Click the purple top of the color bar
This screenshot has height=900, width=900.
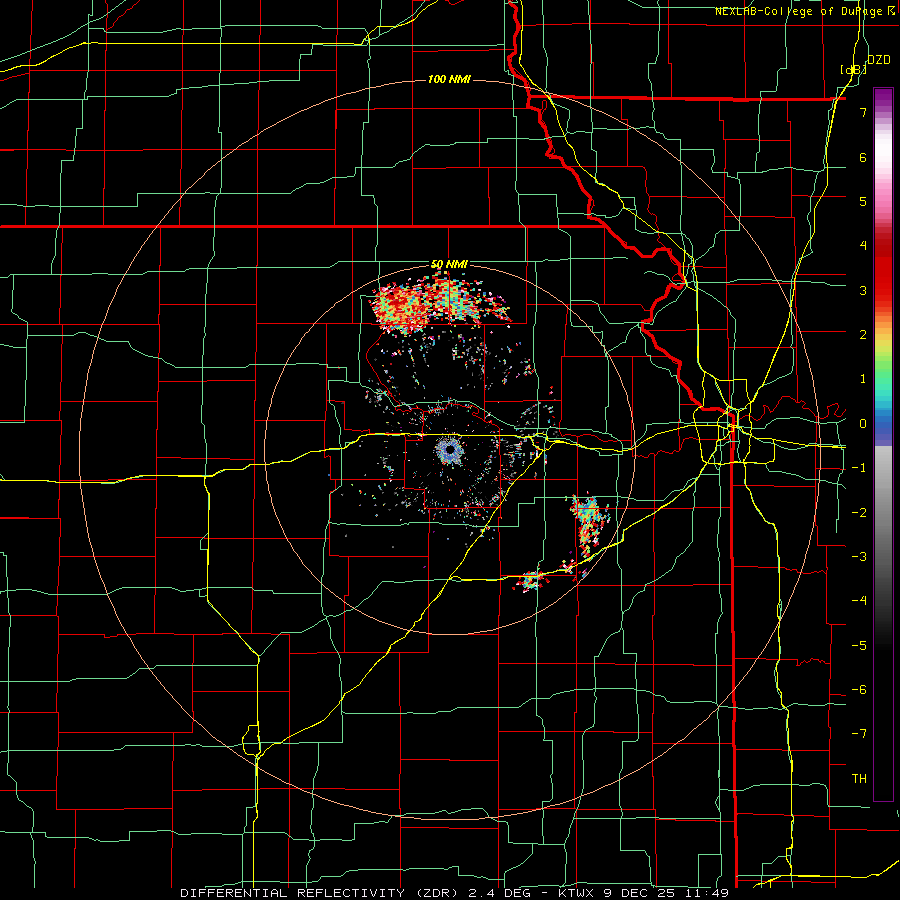coord(883,98)
